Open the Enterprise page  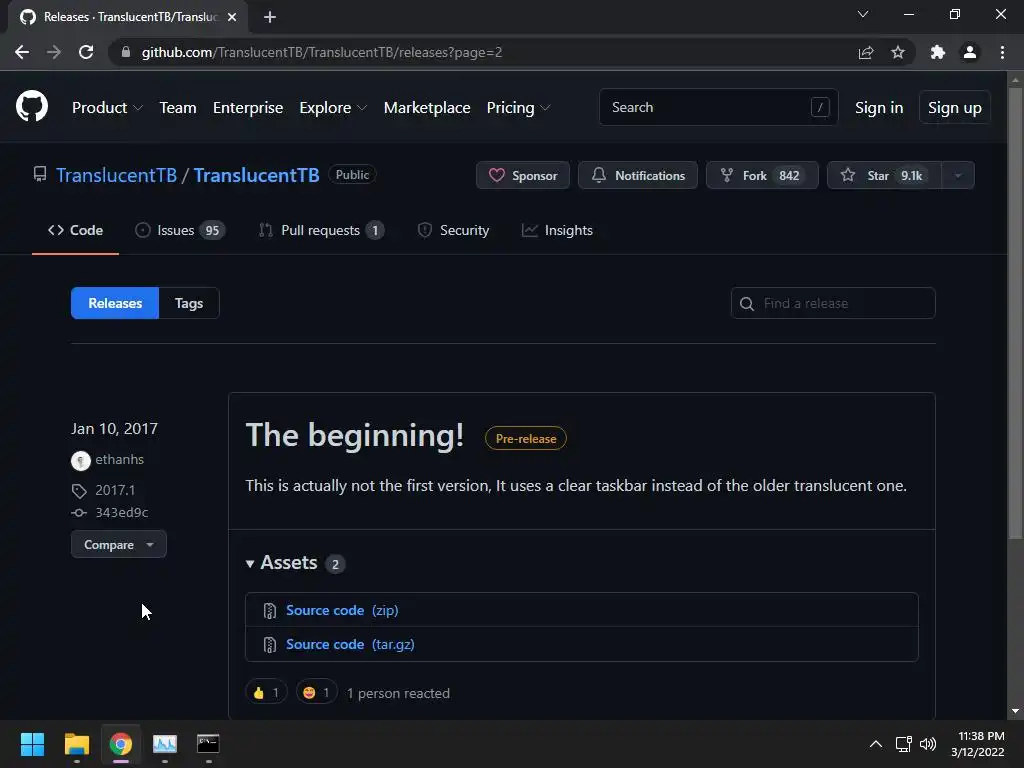pyautogui.click(x=248, y=107)
